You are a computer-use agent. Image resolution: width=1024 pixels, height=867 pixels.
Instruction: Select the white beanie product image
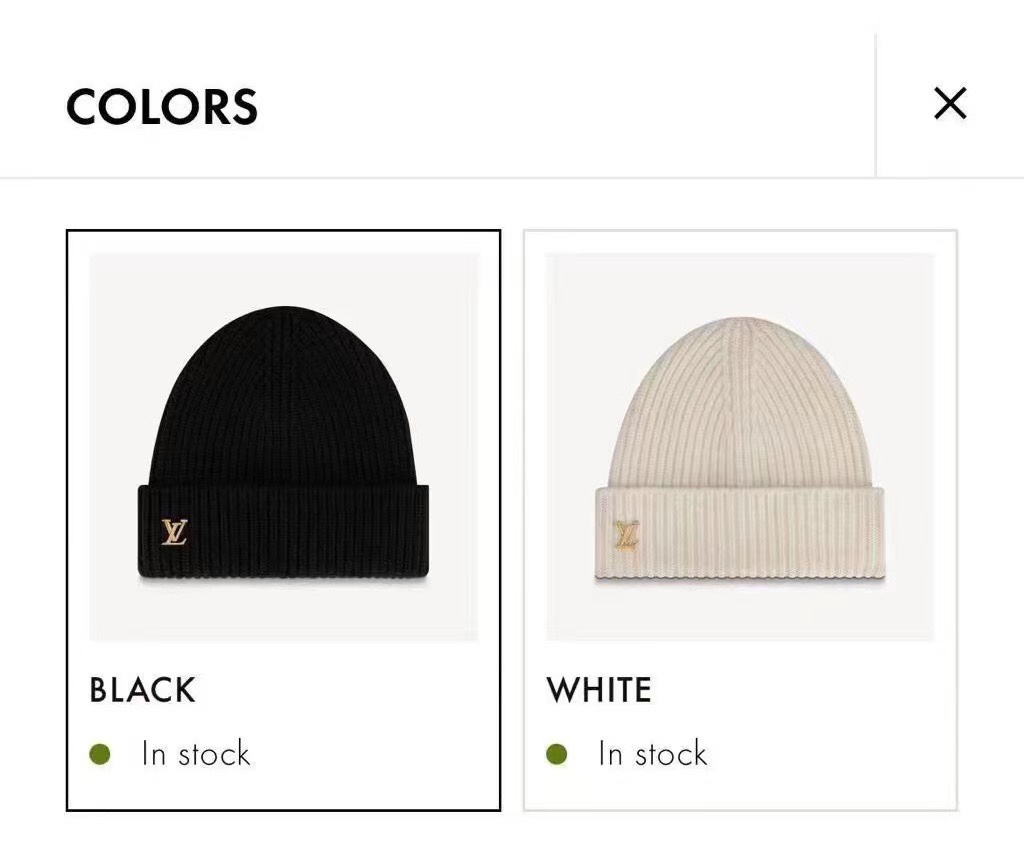[x=740, y=446]
